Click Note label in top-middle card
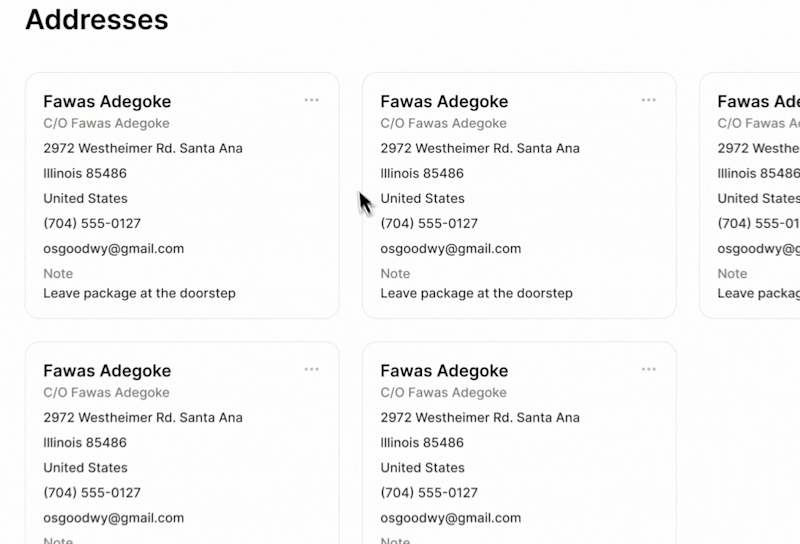This screenshot has height=544, width=800. pyautogui.click(x=395, y=274)
